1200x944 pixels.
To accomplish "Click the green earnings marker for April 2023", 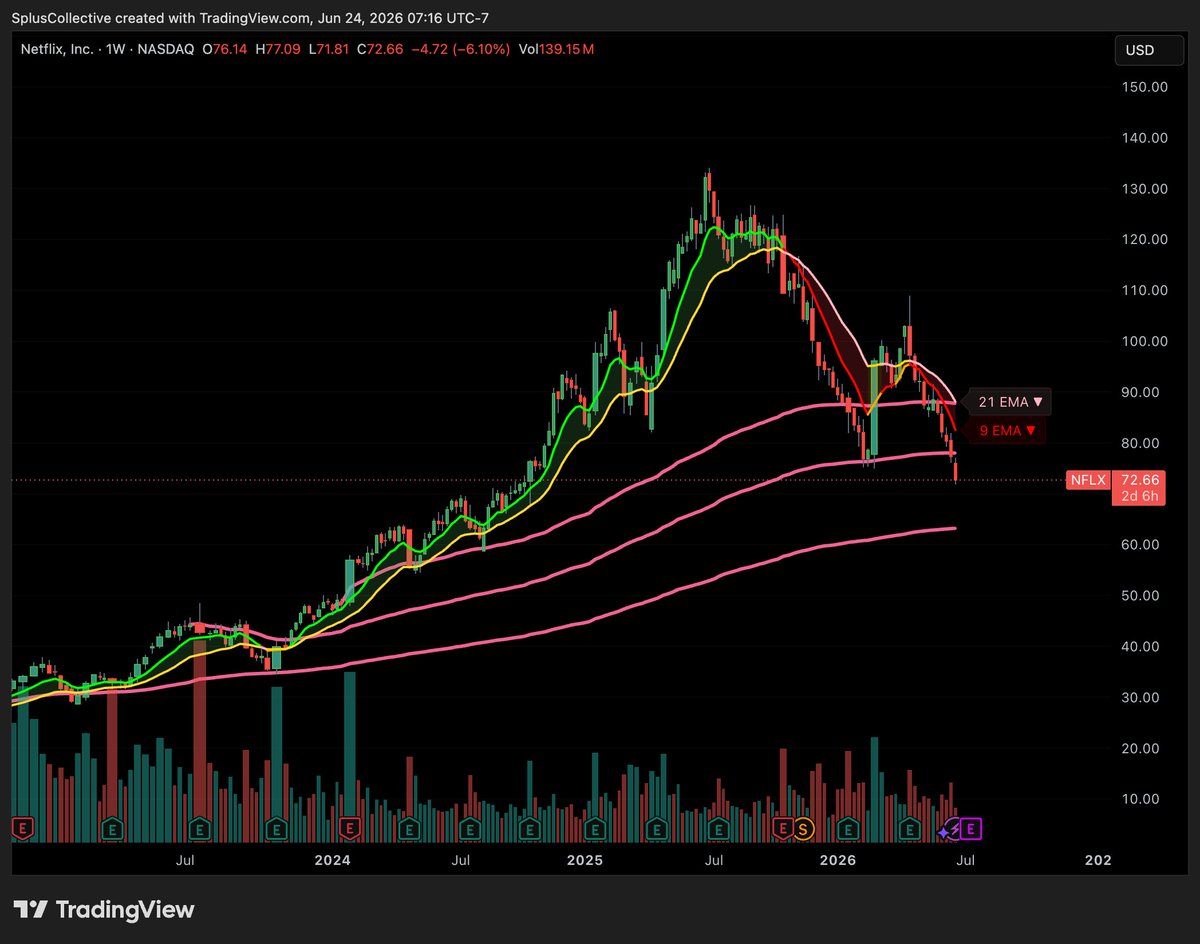I will 112,829.
